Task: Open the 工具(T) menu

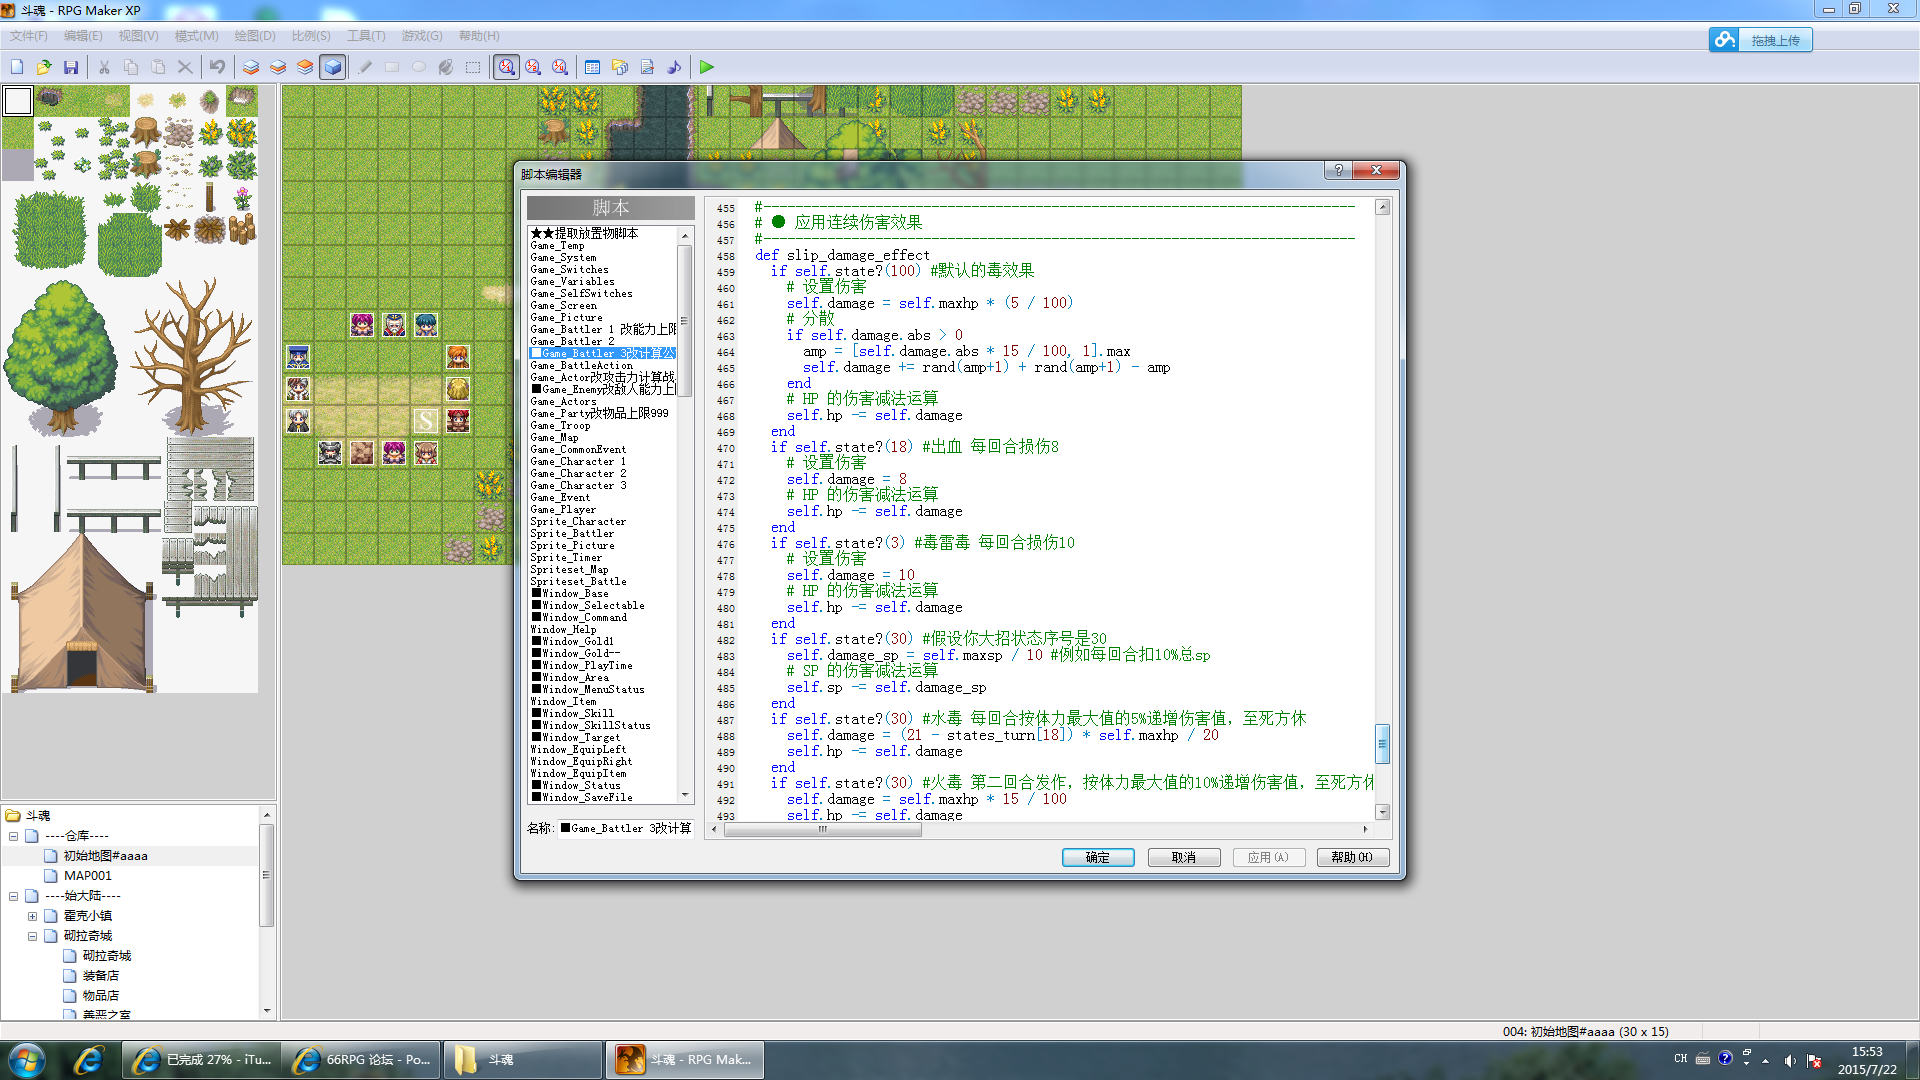Action: click(x=366, y=36)
